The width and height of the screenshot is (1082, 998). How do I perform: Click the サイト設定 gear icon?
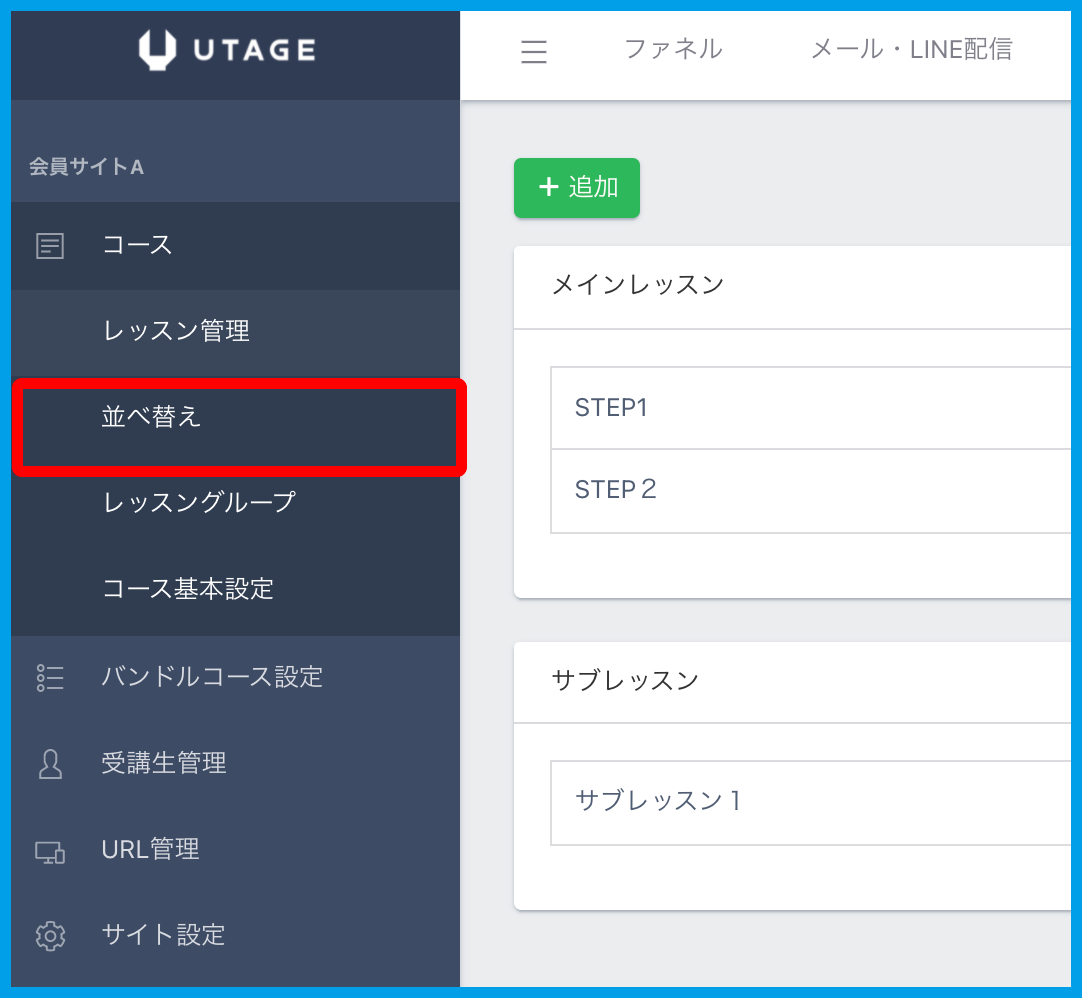tap(50, 936)
